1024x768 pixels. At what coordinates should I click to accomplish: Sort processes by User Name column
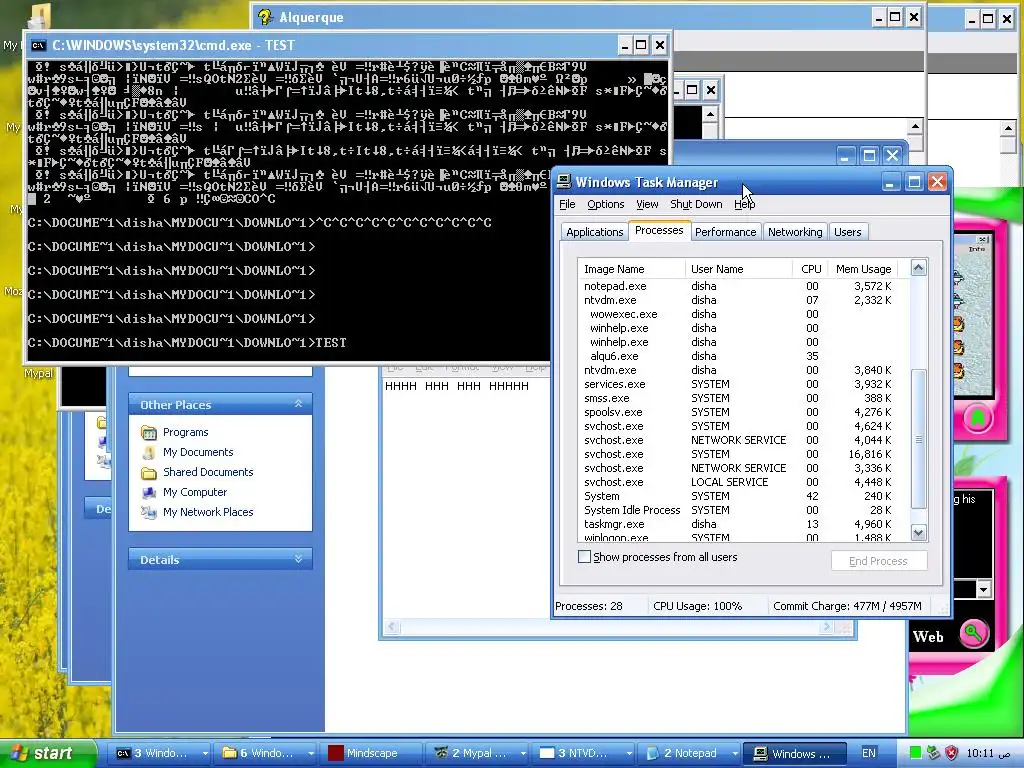(738, 269)
